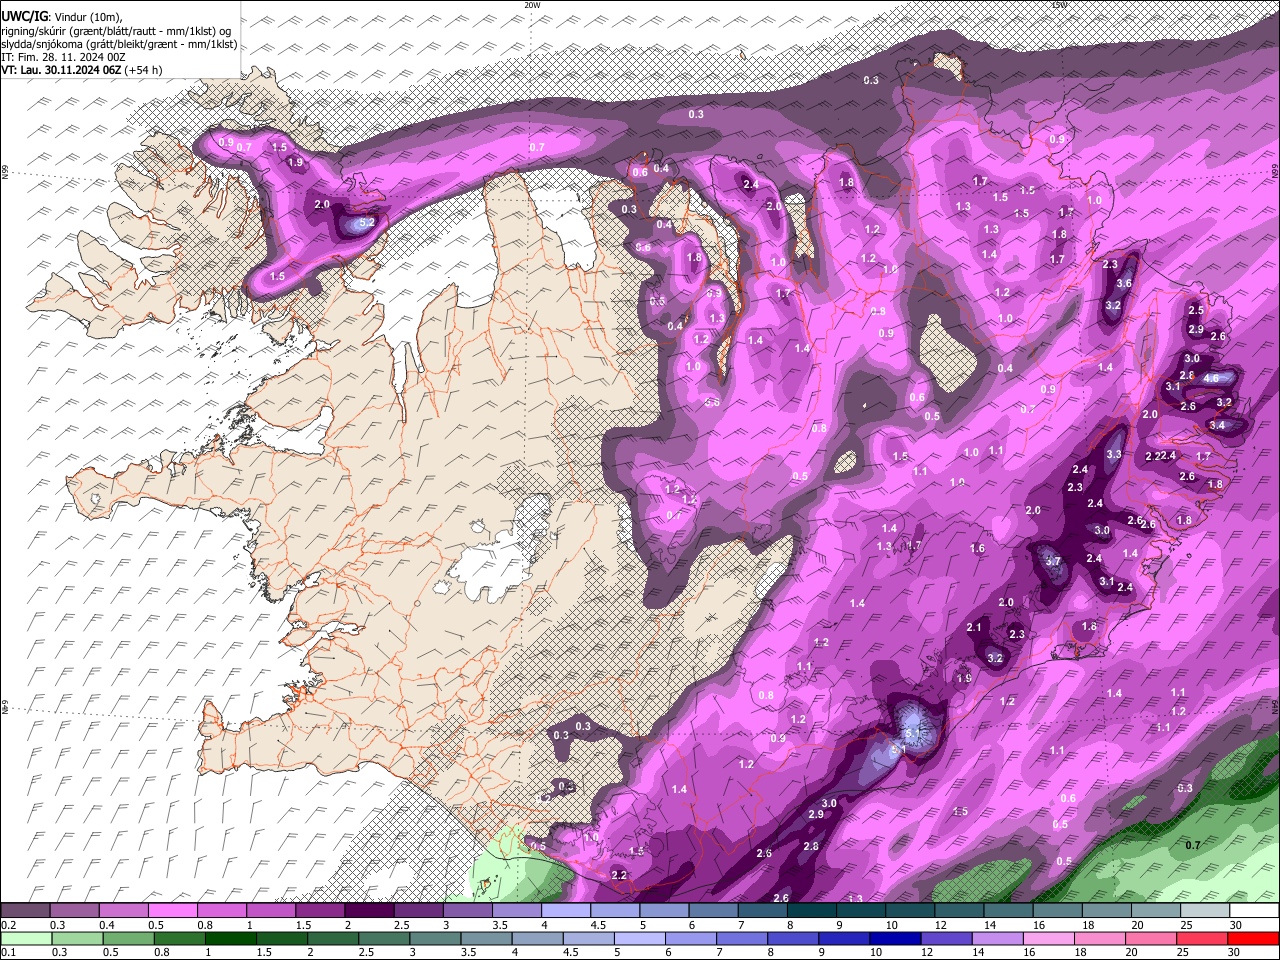1280x960 pixels.
Task: Click the 3.7 precipitation value on the map
Action: pos(1053,561)
